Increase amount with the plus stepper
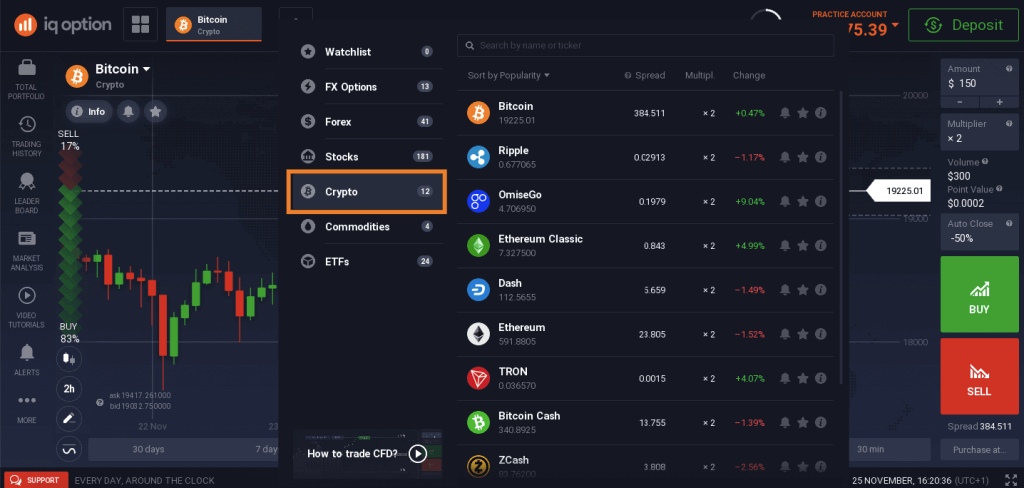 999,102
